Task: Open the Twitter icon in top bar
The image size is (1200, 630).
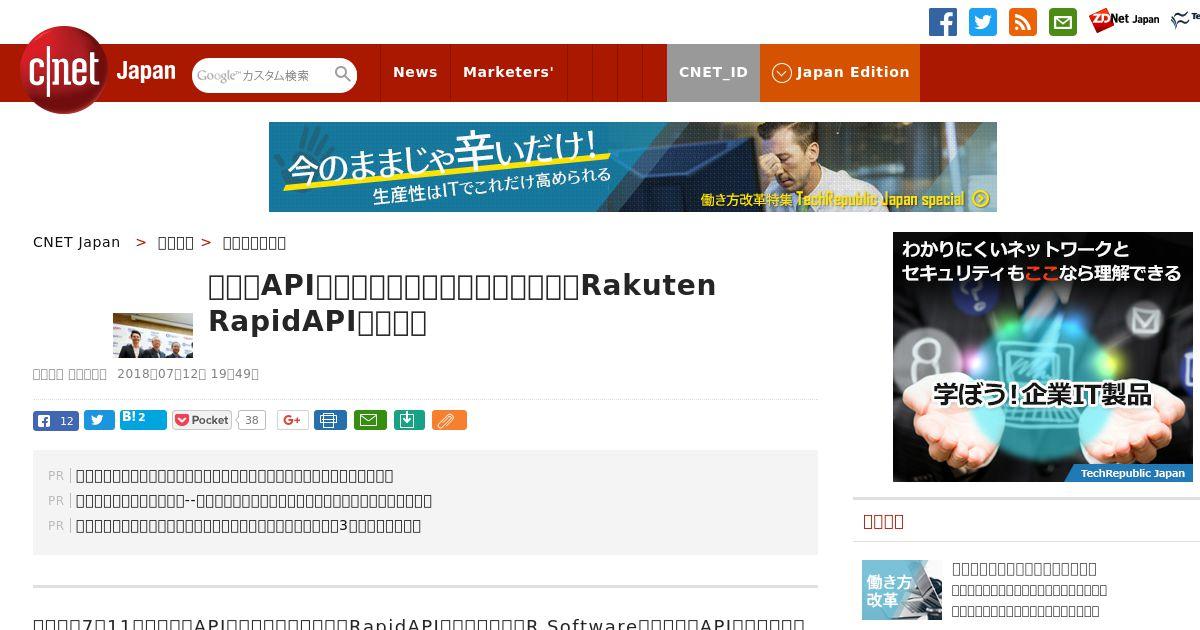Action: pos(983,22)
